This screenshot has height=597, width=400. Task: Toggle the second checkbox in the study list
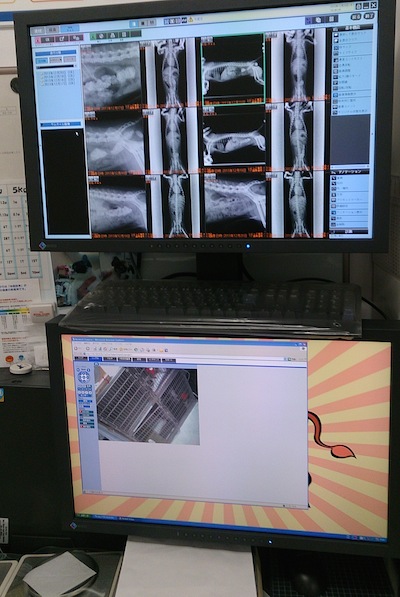tap(42, 77)
